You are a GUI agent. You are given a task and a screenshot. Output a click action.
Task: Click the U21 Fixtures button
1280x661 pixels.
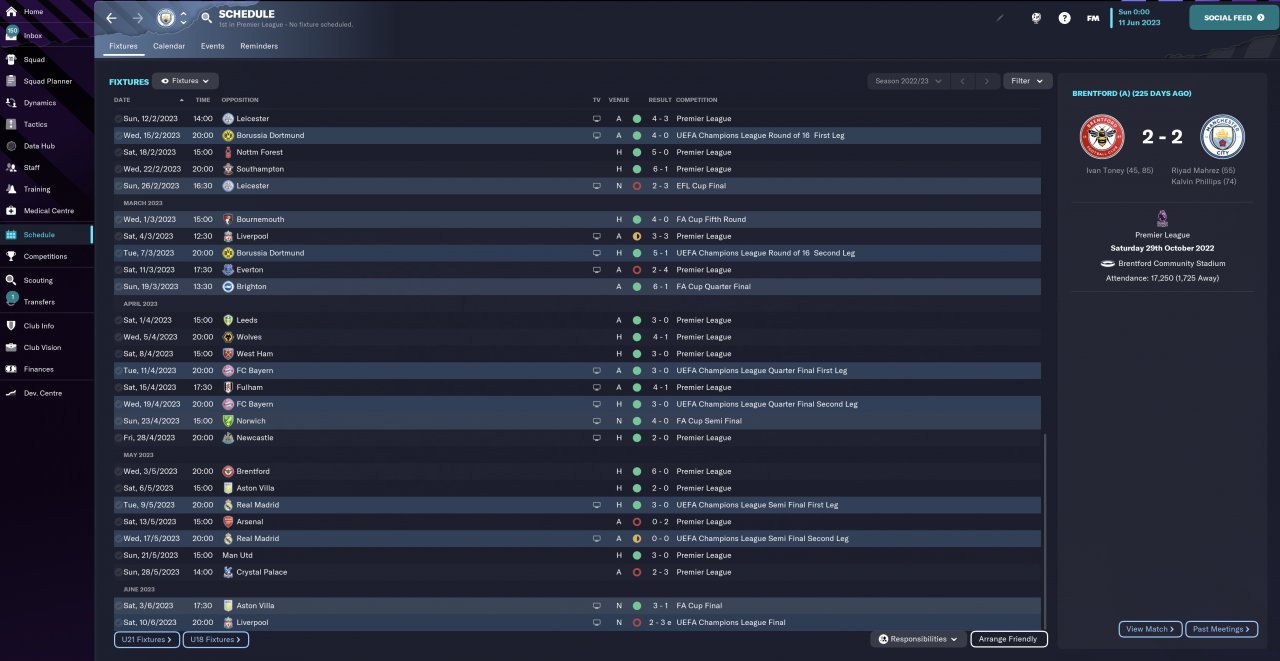point(146,639)
